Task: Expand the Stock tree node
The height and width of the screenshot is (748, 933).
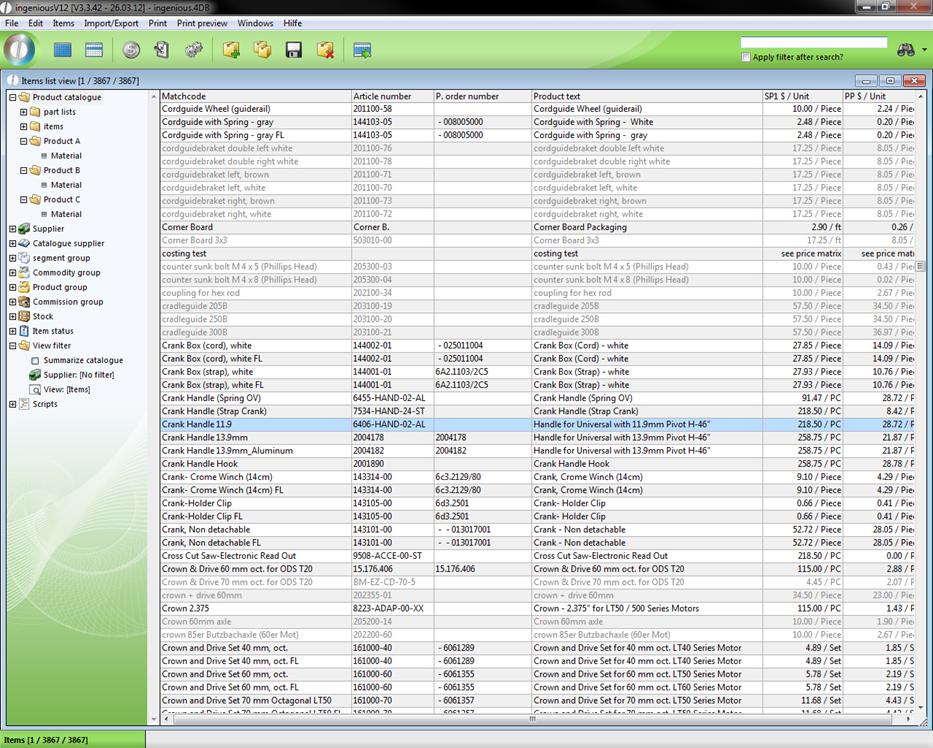Action: [x=13, y=317]
